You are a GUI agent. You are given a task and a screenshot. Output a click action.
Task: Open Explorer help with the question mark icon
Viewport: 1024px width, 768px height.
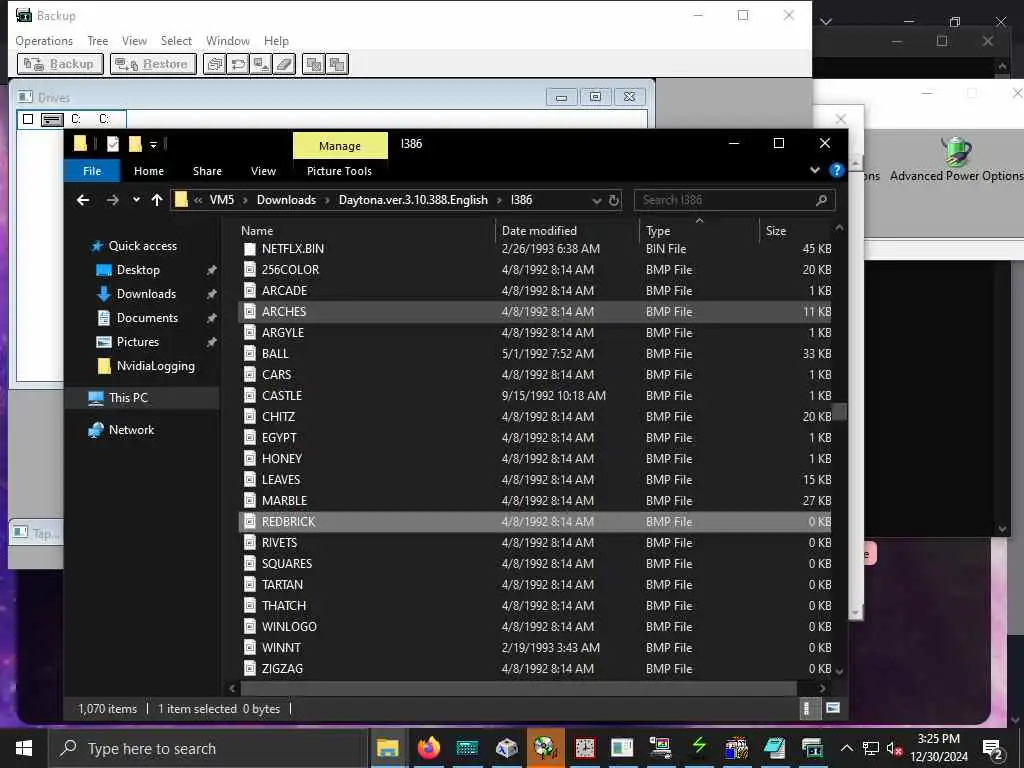(836, 170)
